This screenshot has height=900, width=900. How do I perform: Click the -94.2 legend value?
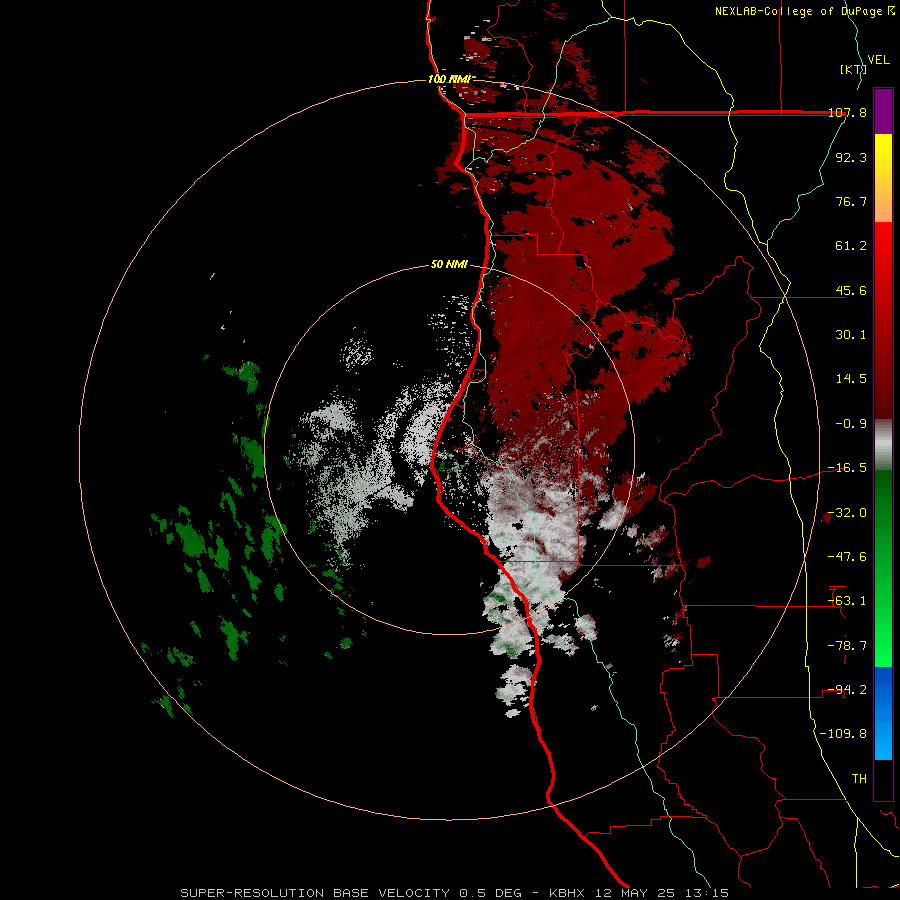(x=847, y=690)
